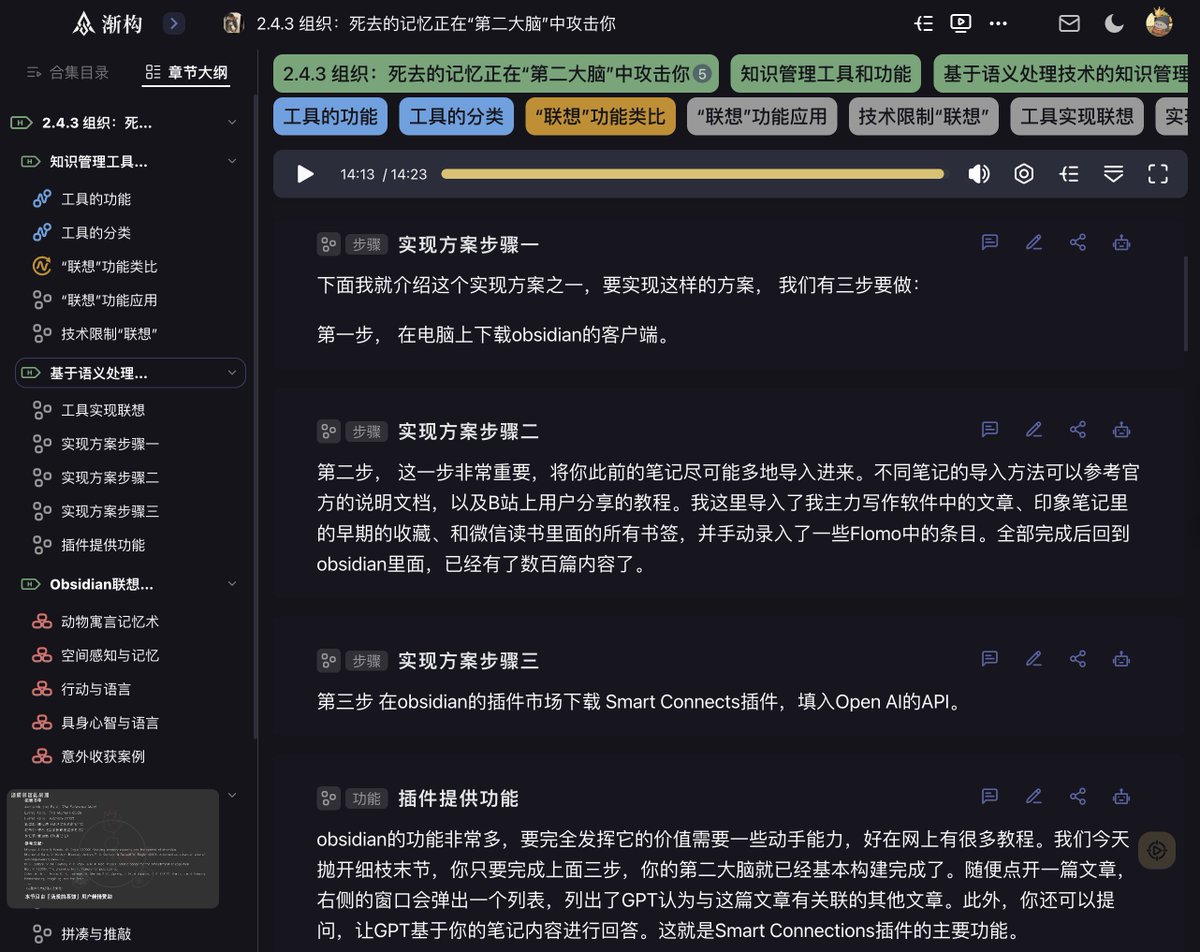Click the blue 工具的功能 tag
1200x952 pixels.
330,116
